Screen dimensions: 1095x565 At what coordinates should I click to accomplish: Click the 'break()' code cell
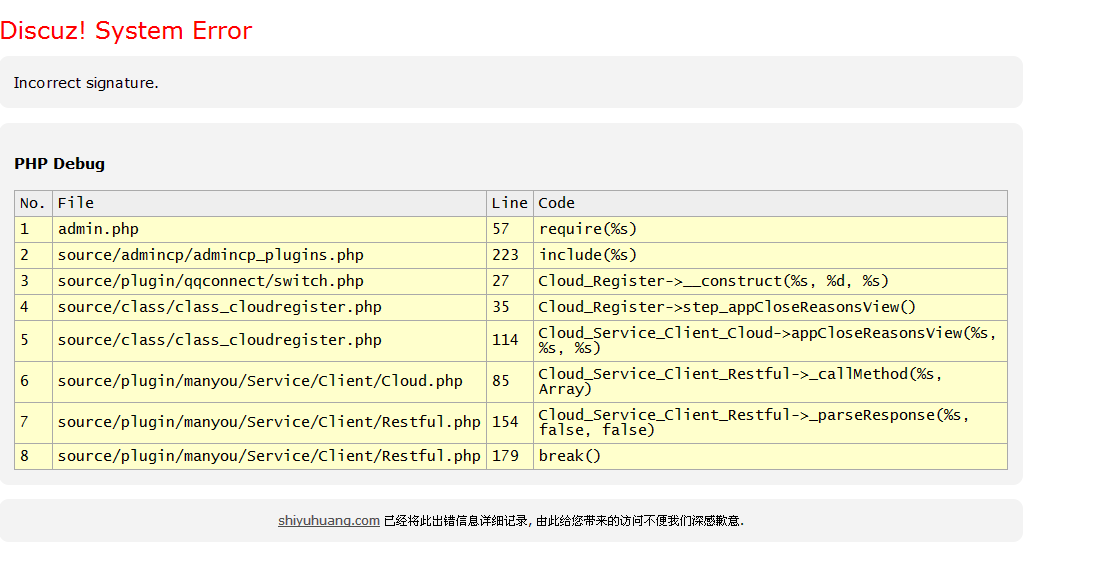[x=570, y=456]
